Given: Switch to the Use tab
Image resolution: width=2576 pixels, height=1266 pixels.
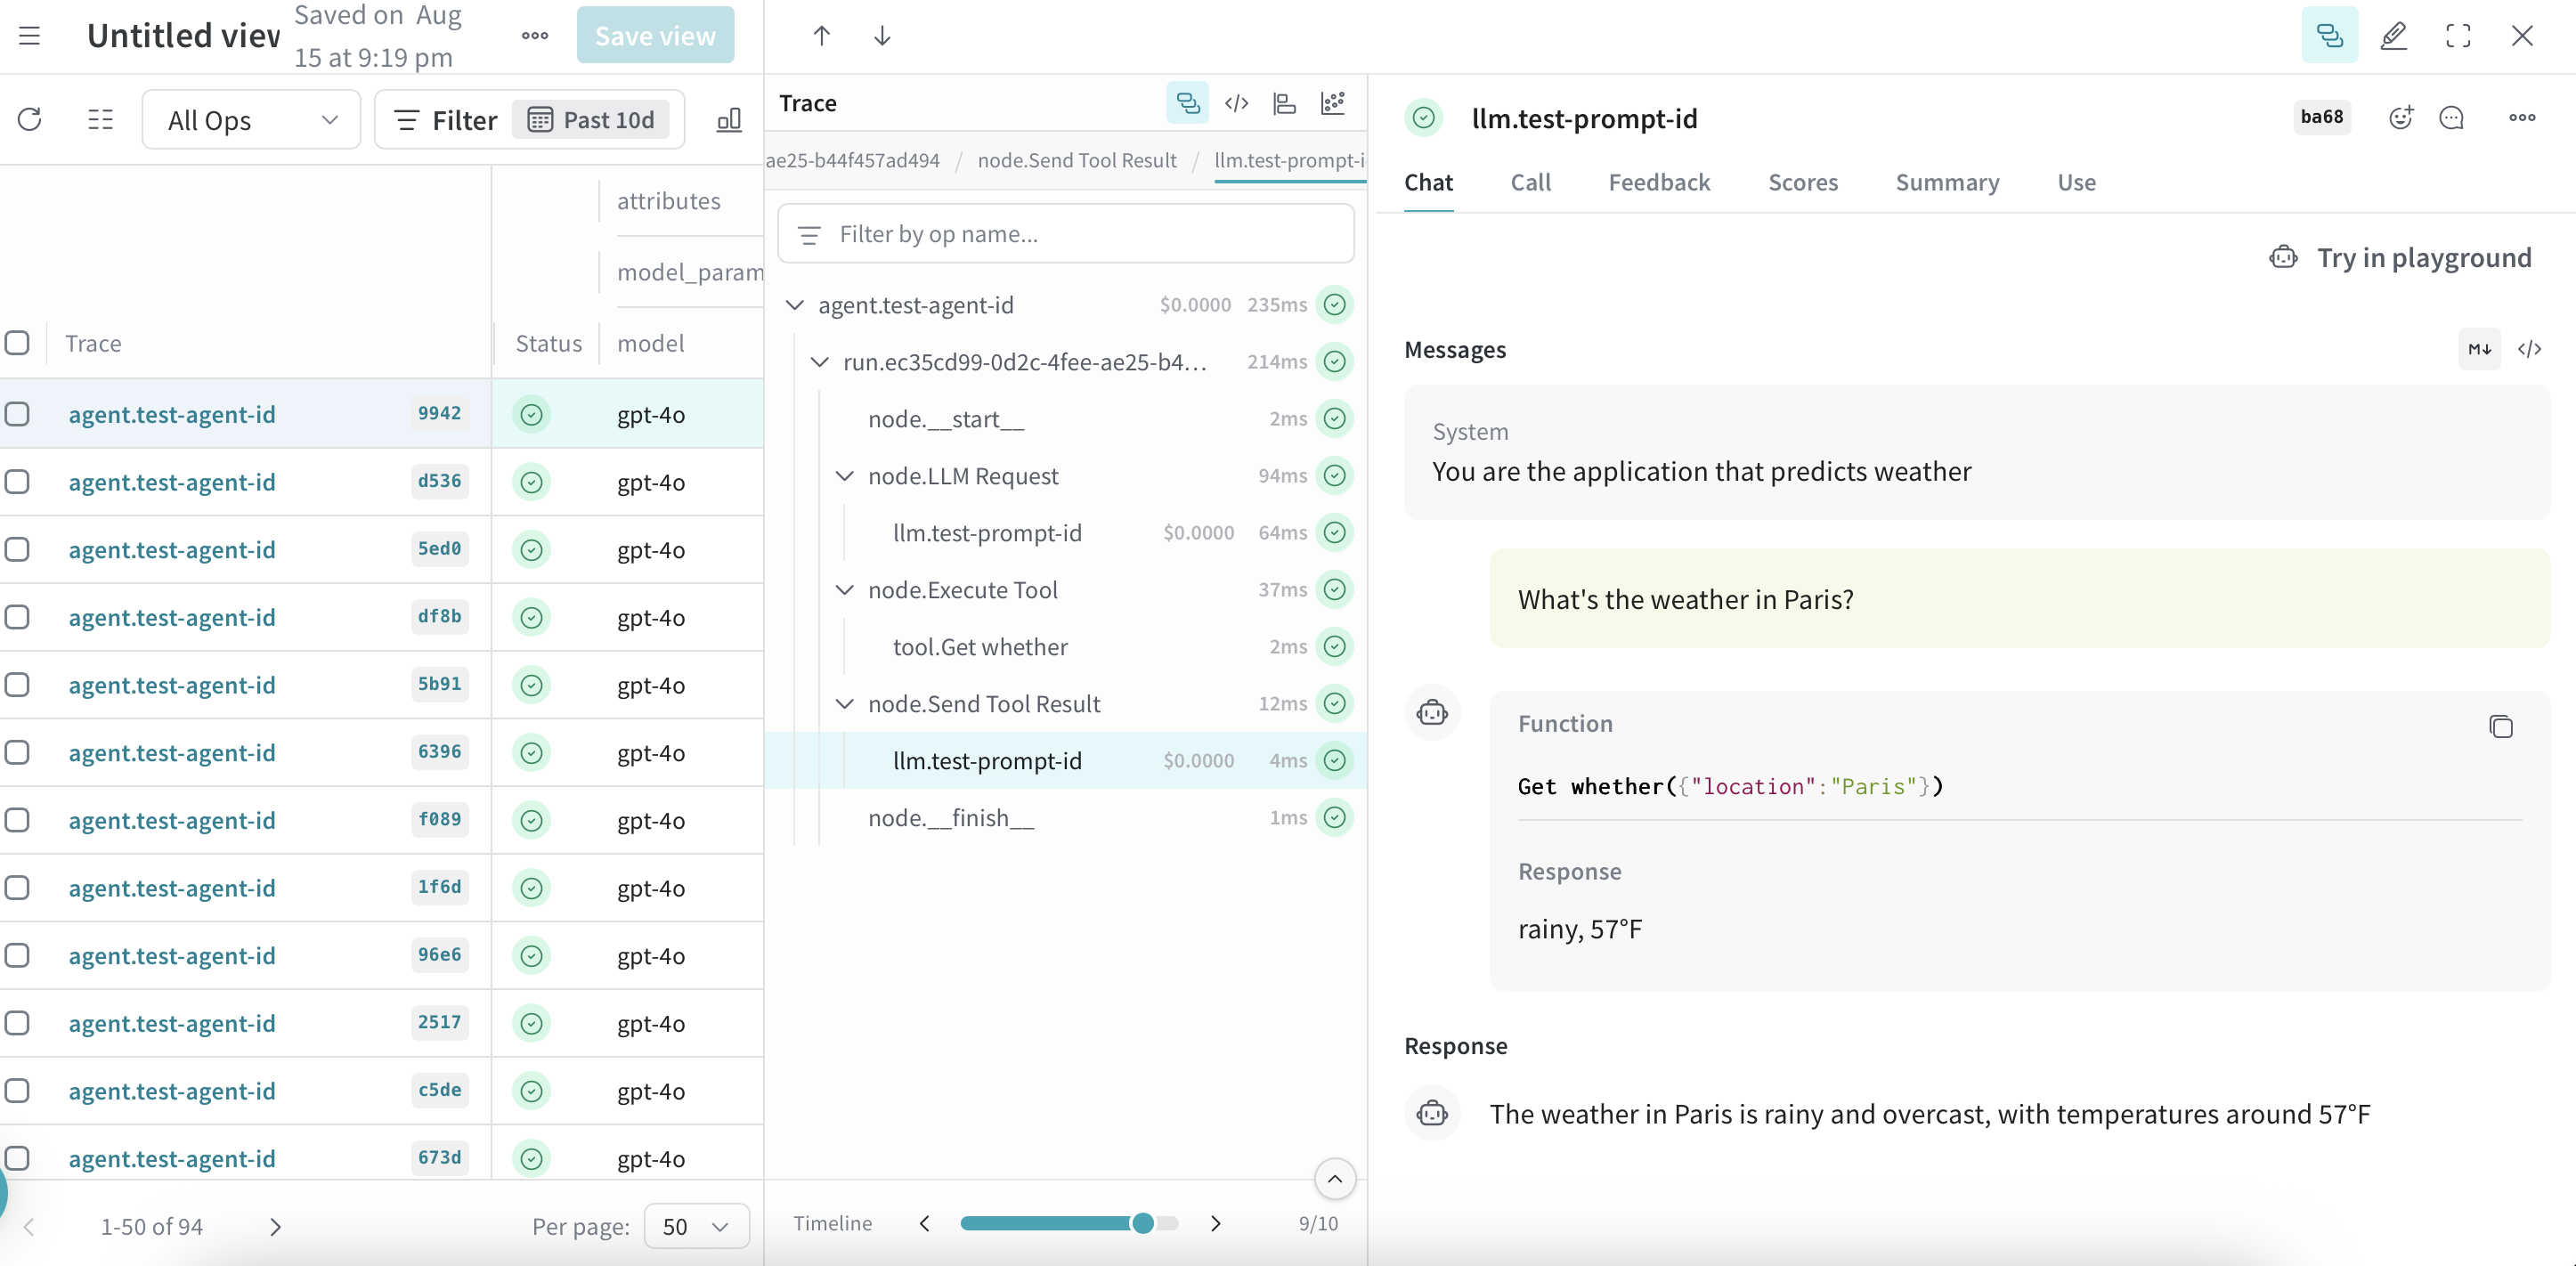Looking at the screenshot, I should [x=2076, y=183].
